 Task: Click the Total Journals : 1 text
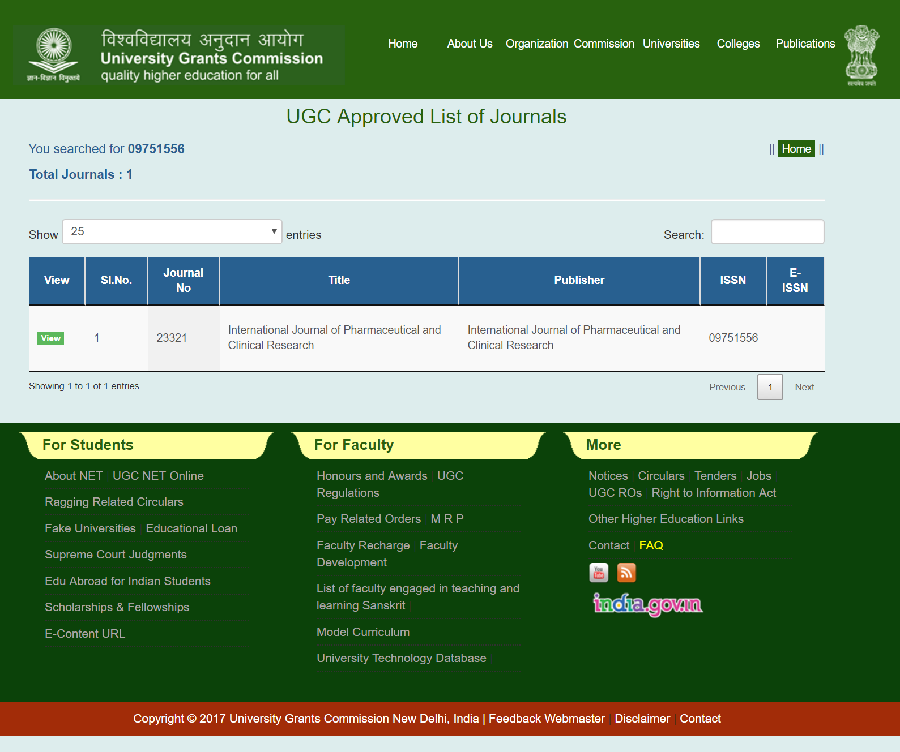pos(80,175)
